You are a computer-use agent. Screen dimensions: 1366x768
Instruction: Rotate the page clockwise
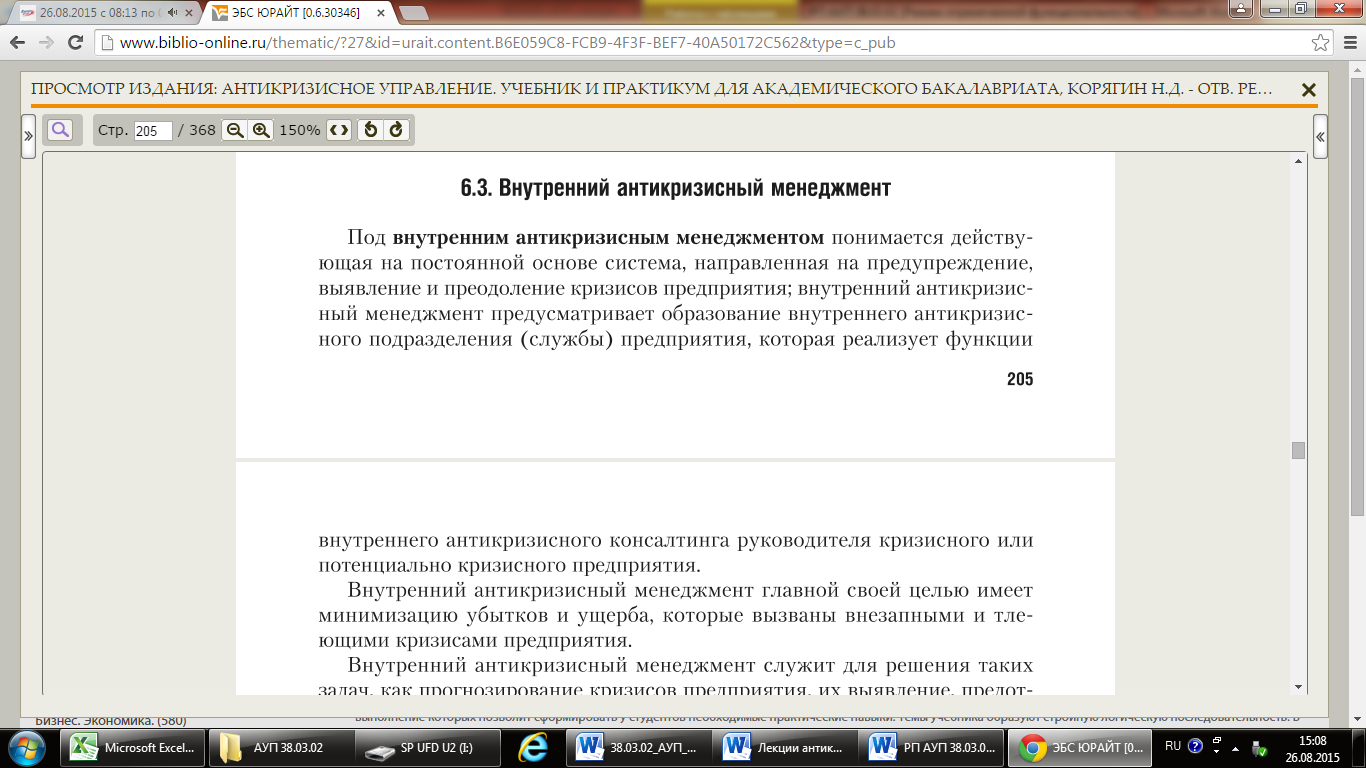[x=396, y=130]
